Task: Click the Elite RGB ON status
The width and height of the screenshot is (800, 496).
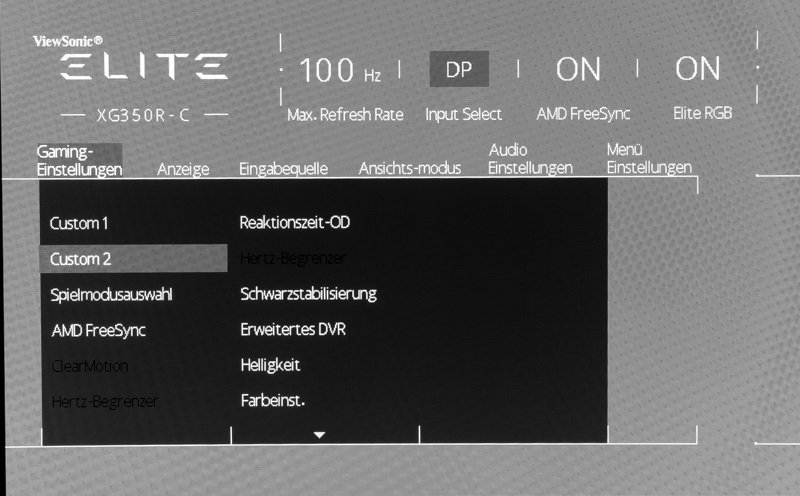Action: tap(697, 68)
